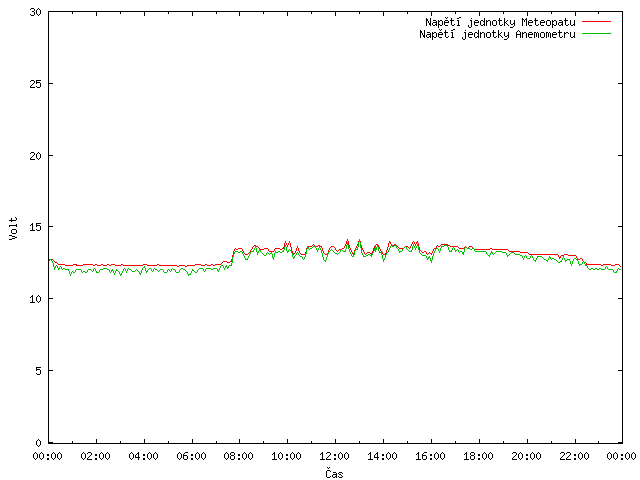
Task: Click the x-axis time label '12:00'
Action: click(x=334, y=456)
